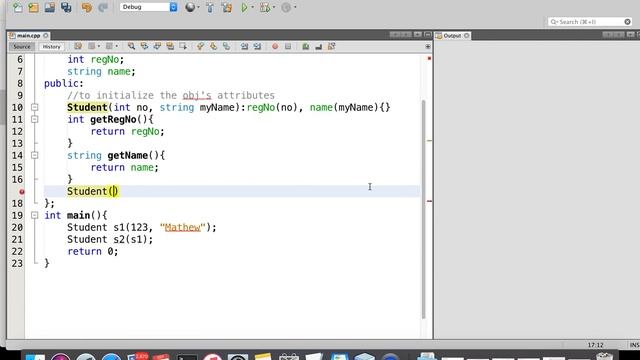Open the Profile Project dropdown arrow
Screen dimensions: 640x360
(295, 7)
